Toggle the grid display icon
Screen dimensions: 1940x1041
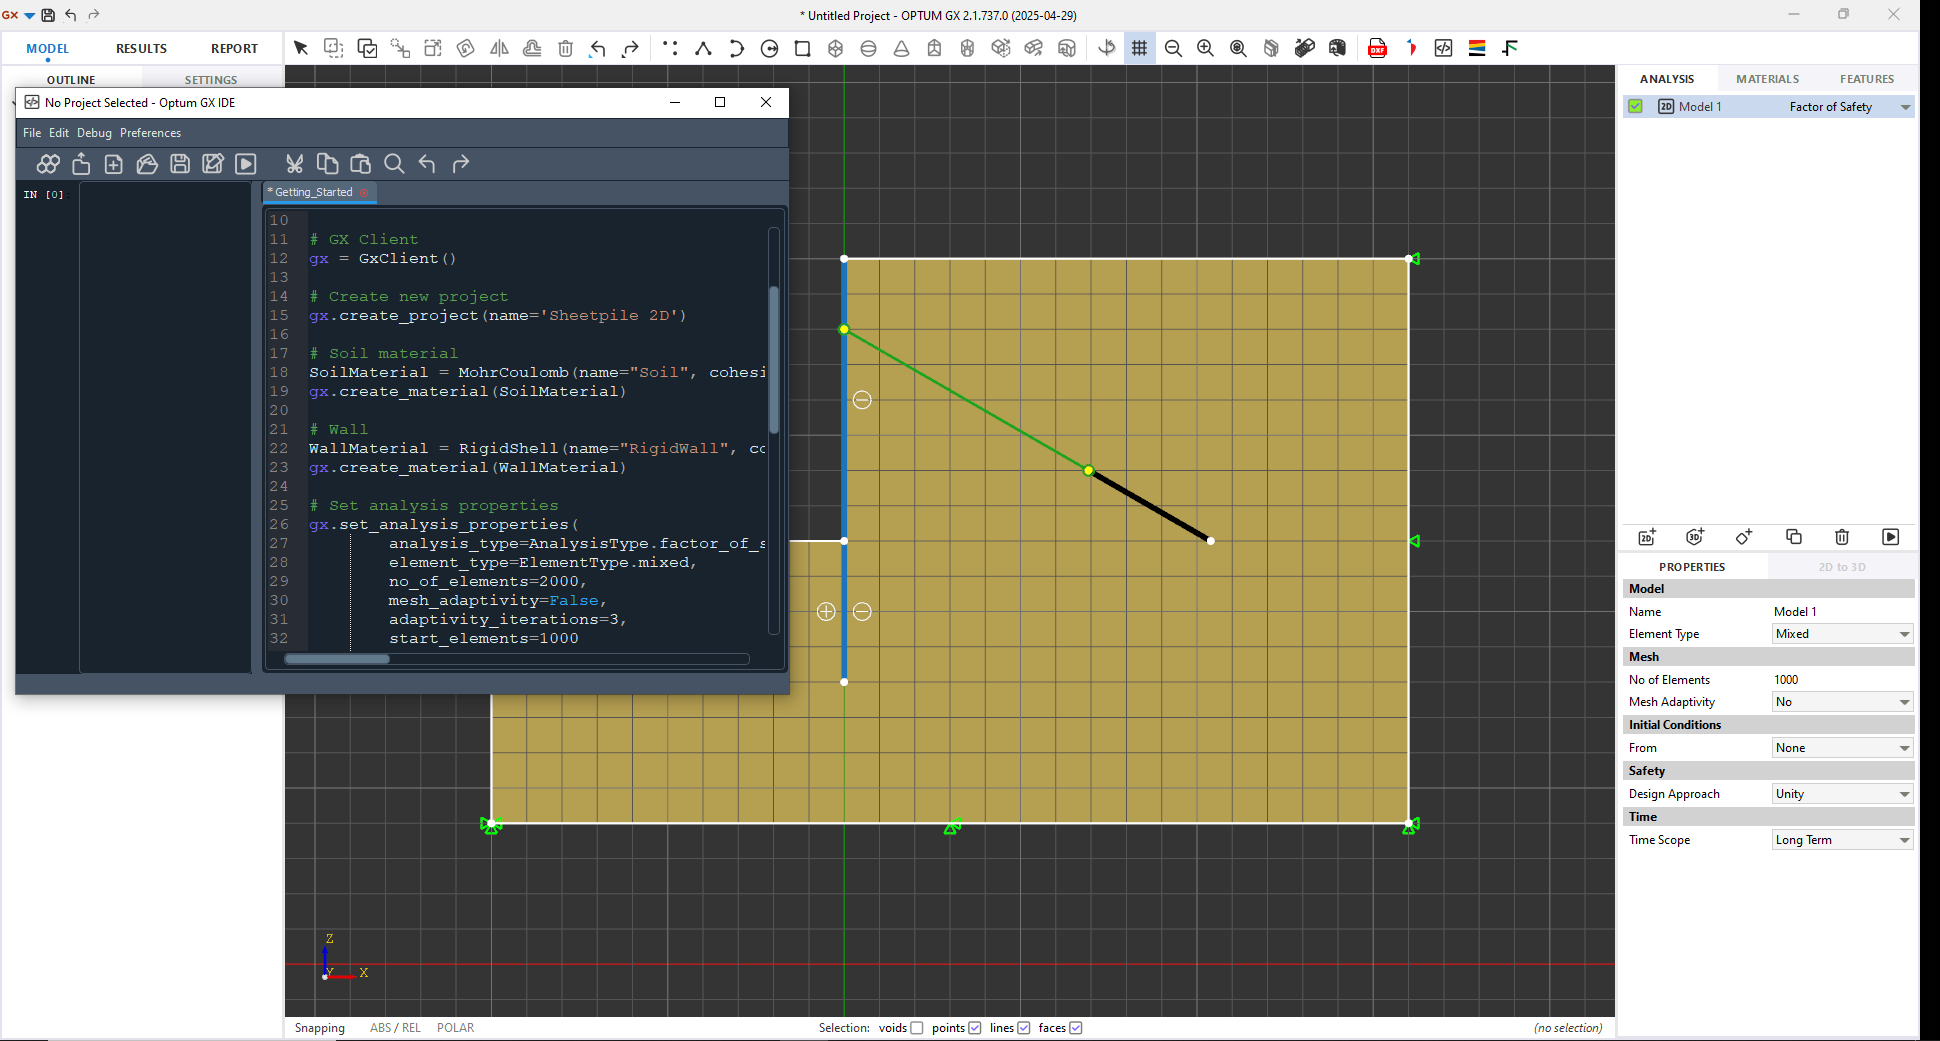[x=1139, y=48]
